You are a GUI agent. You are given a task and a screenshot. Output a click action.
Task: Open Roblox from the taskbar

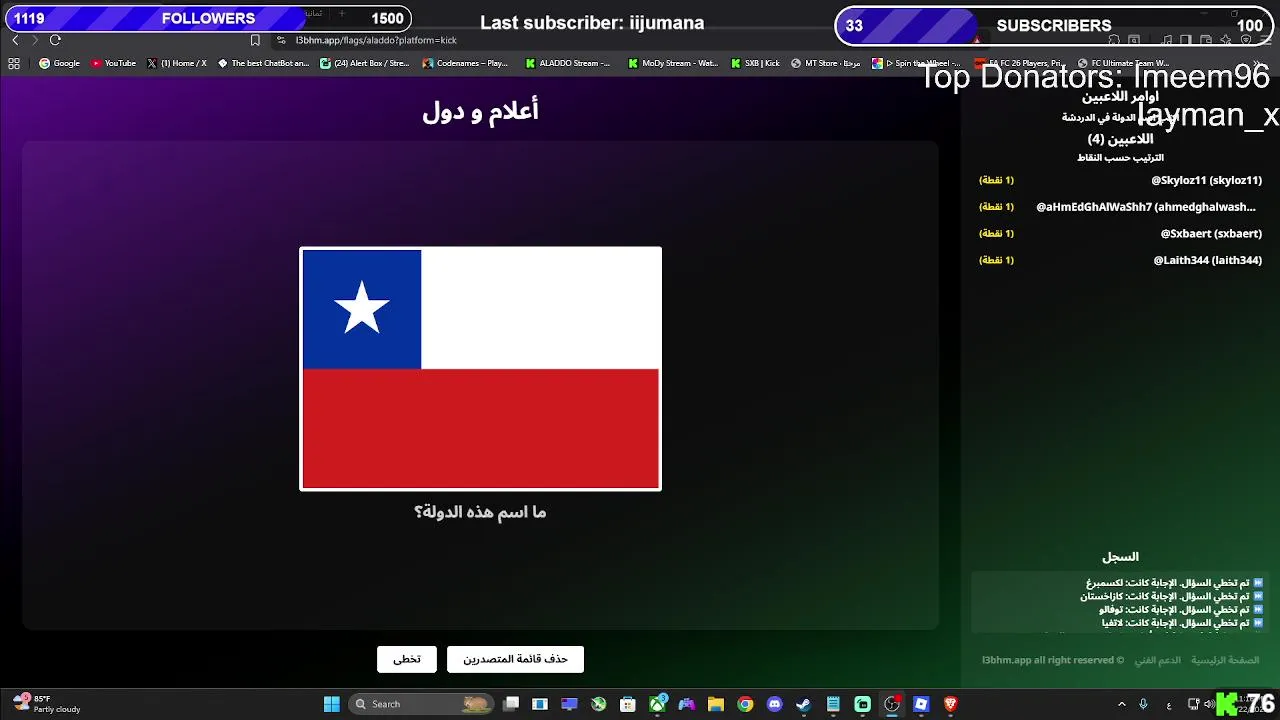tap(921, 704)
